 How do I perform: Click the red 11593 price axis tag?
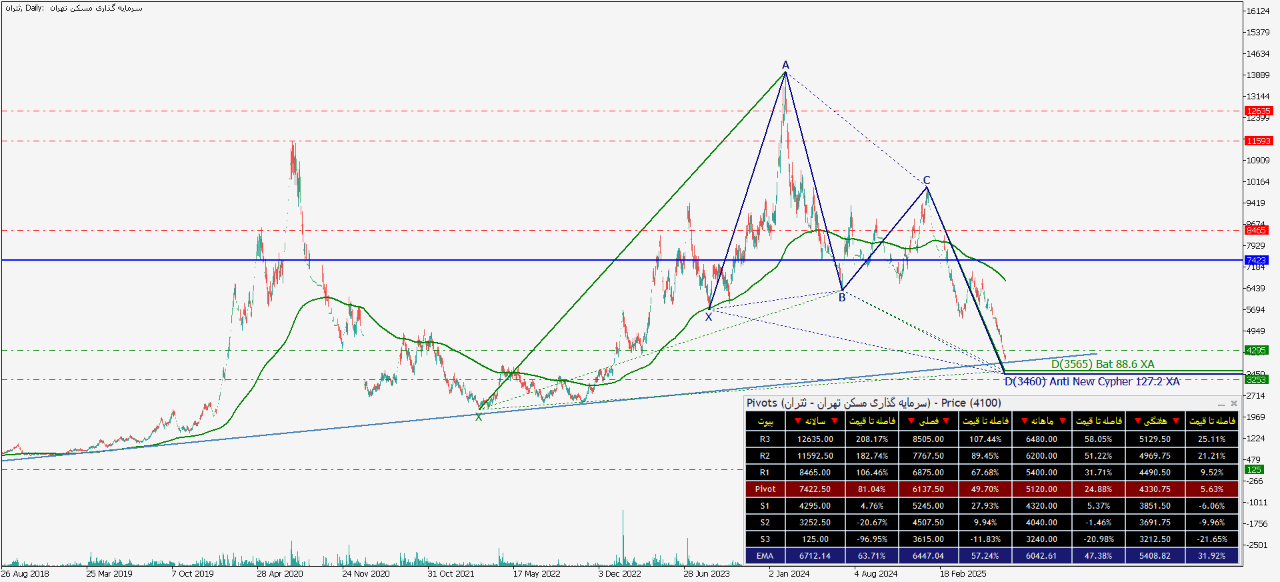tap(1258, 141)
